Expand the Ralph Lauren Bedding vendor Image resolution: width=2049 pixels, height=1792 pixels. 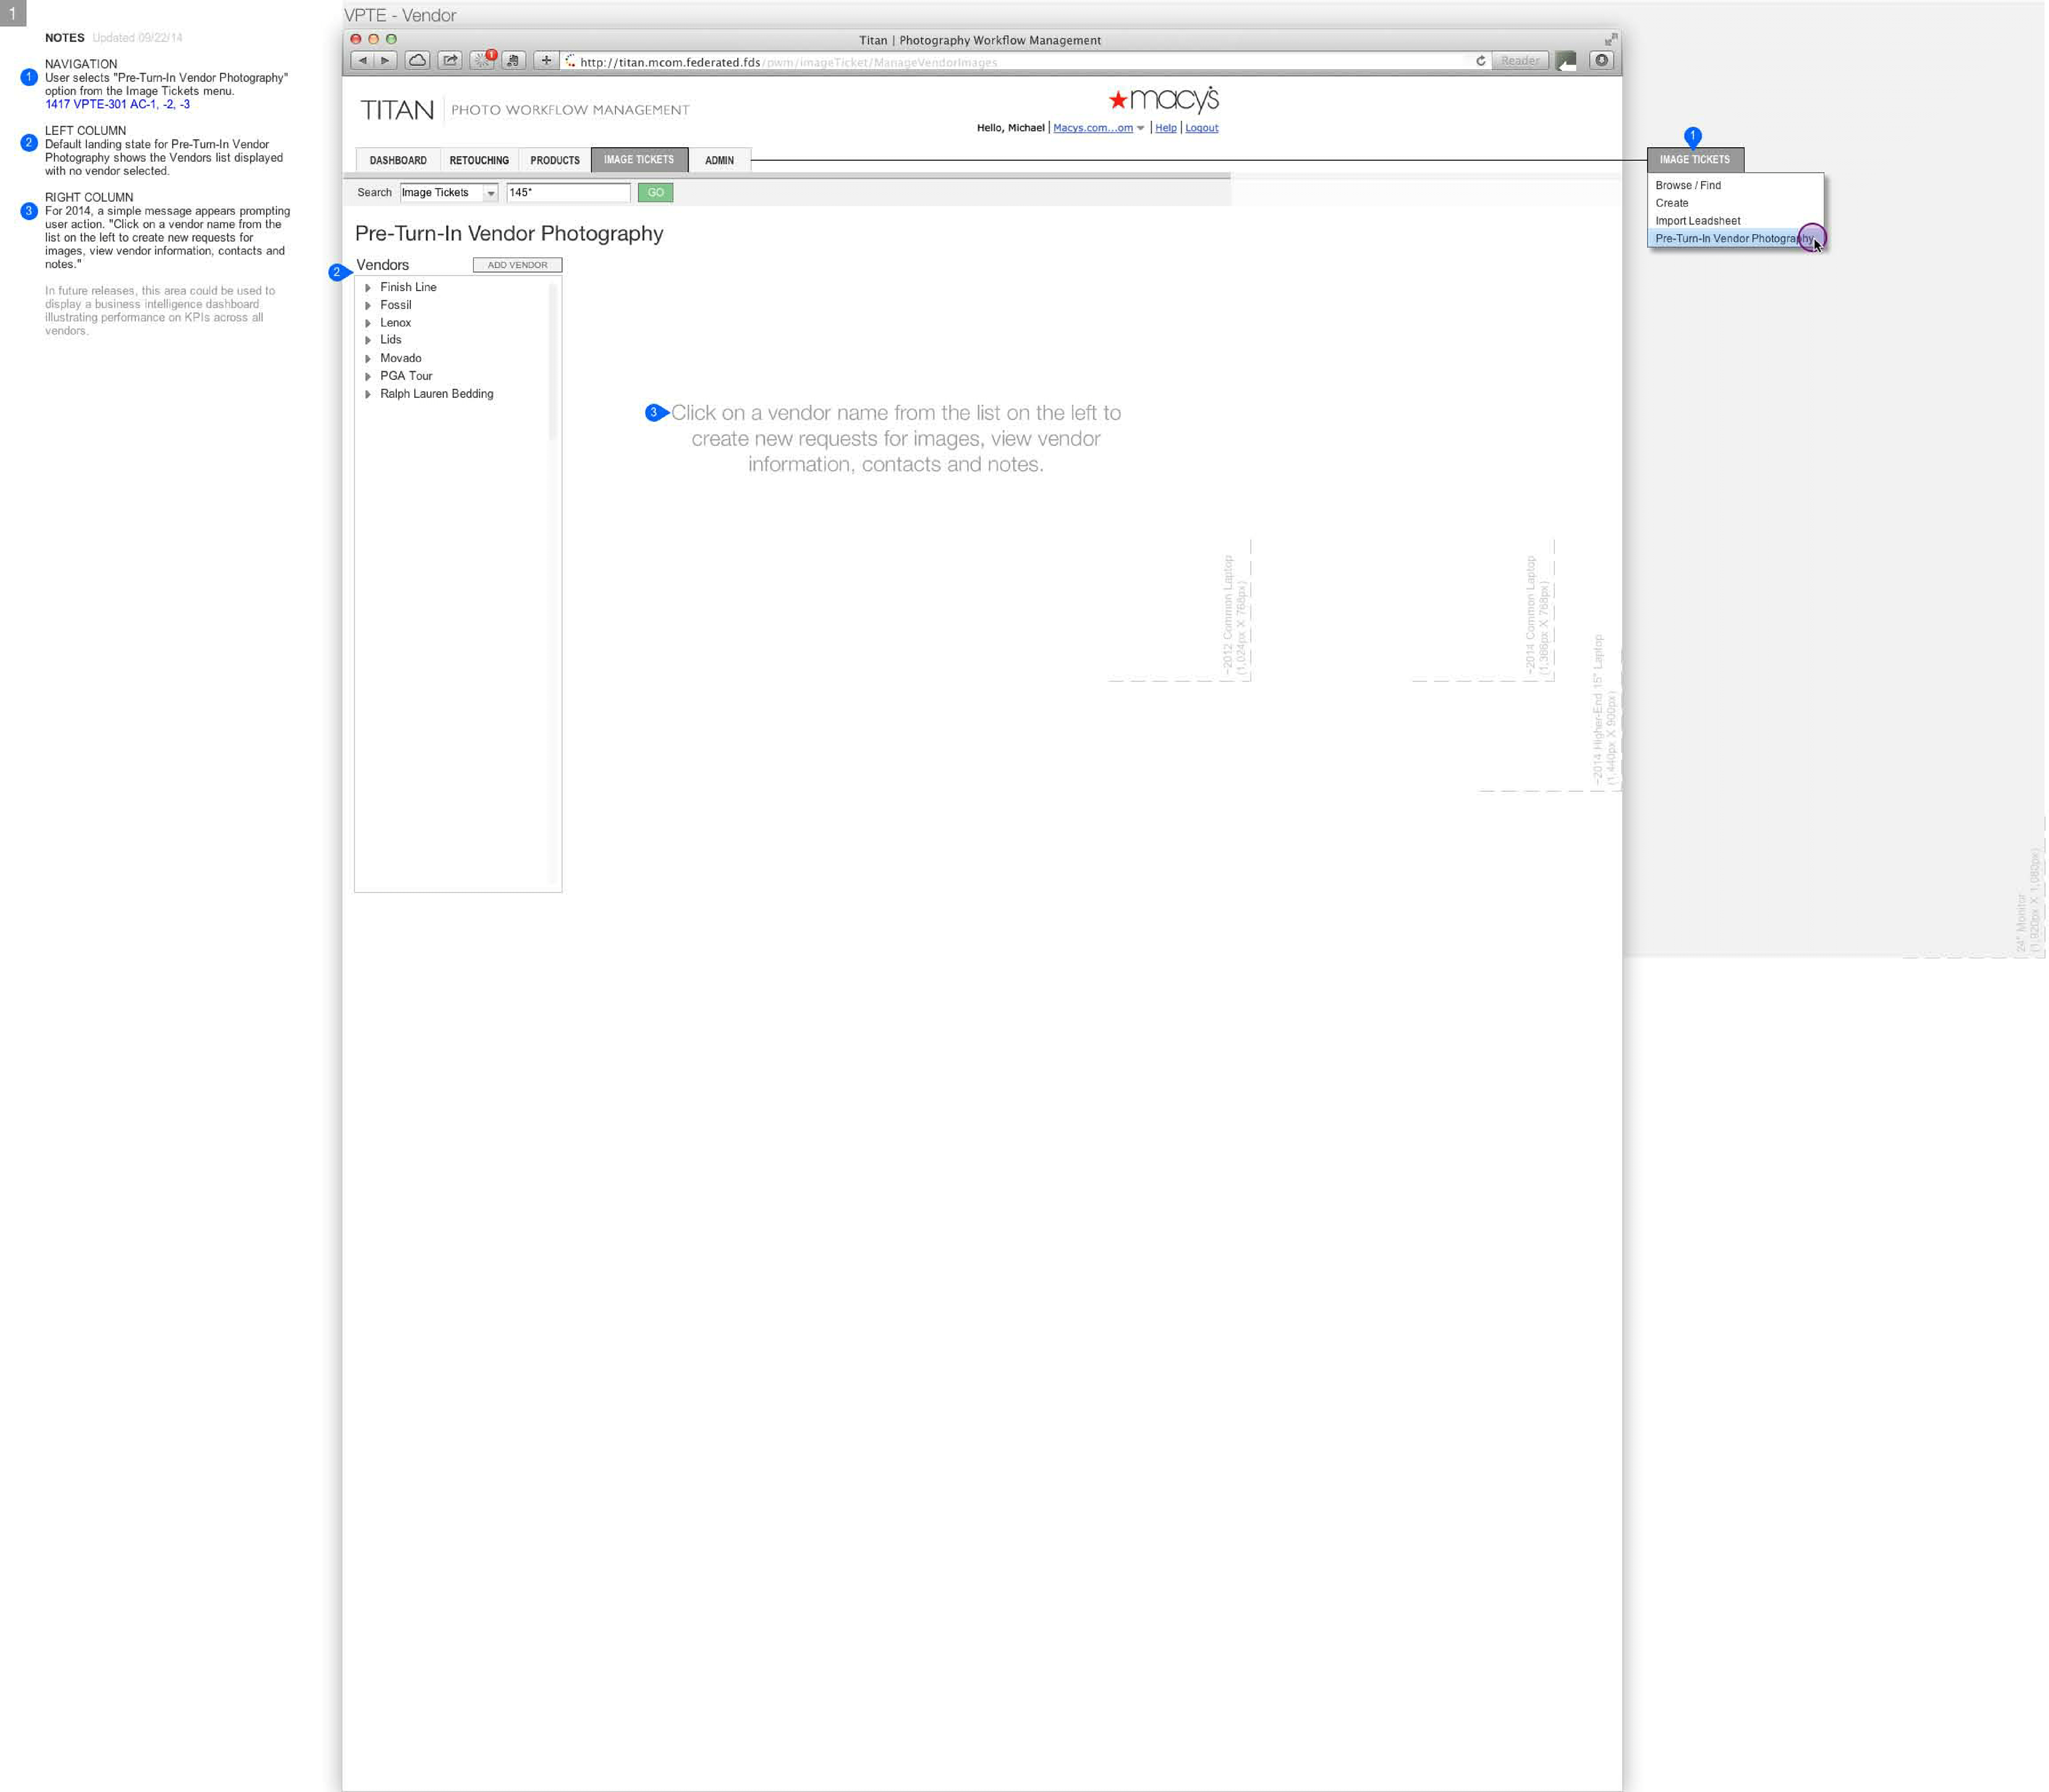(x=369, y=395)
